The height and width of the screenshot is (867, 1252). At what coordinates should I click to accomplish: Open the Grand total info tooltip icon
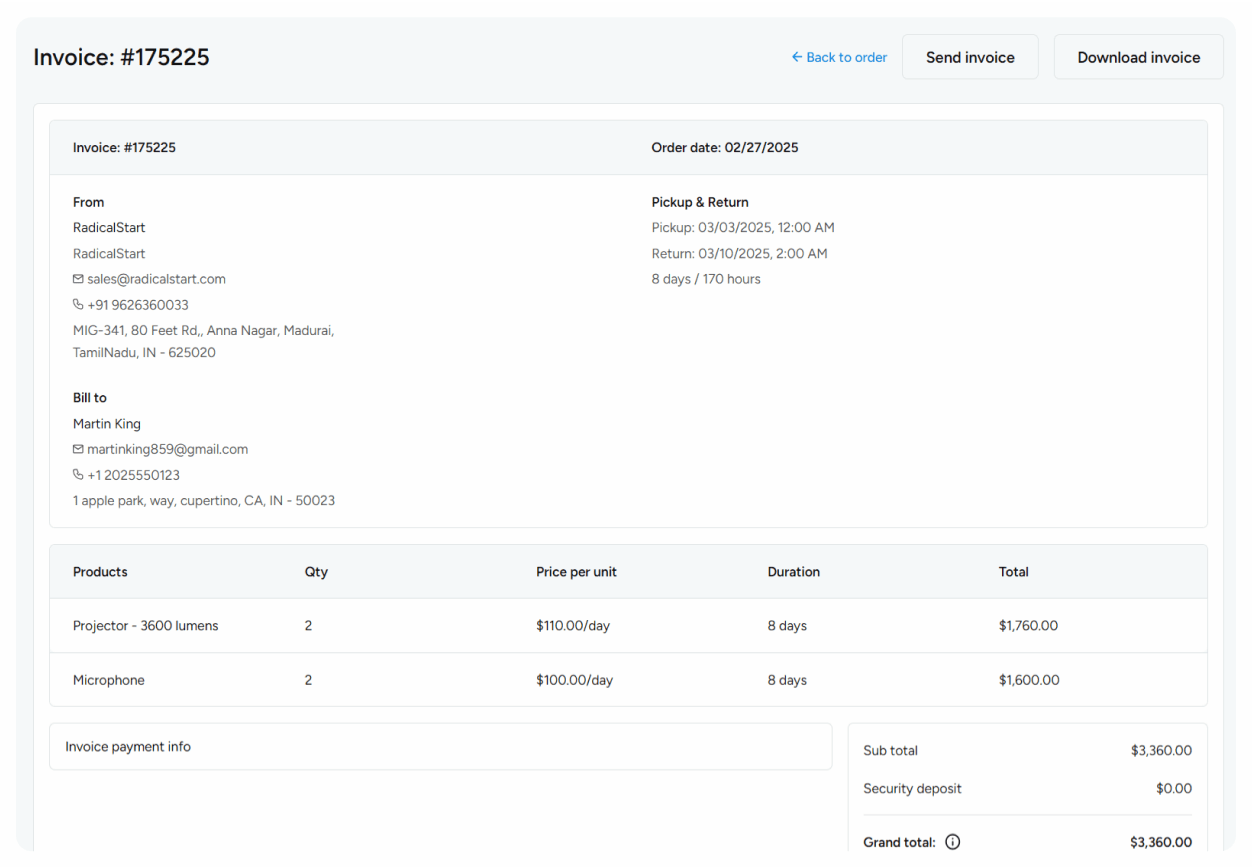coord(952,841)
